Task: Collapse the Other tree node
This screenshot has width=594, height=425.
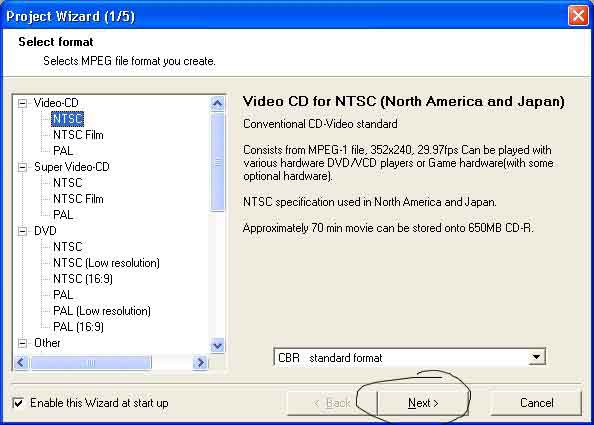Action: click(x=23, y=343)
